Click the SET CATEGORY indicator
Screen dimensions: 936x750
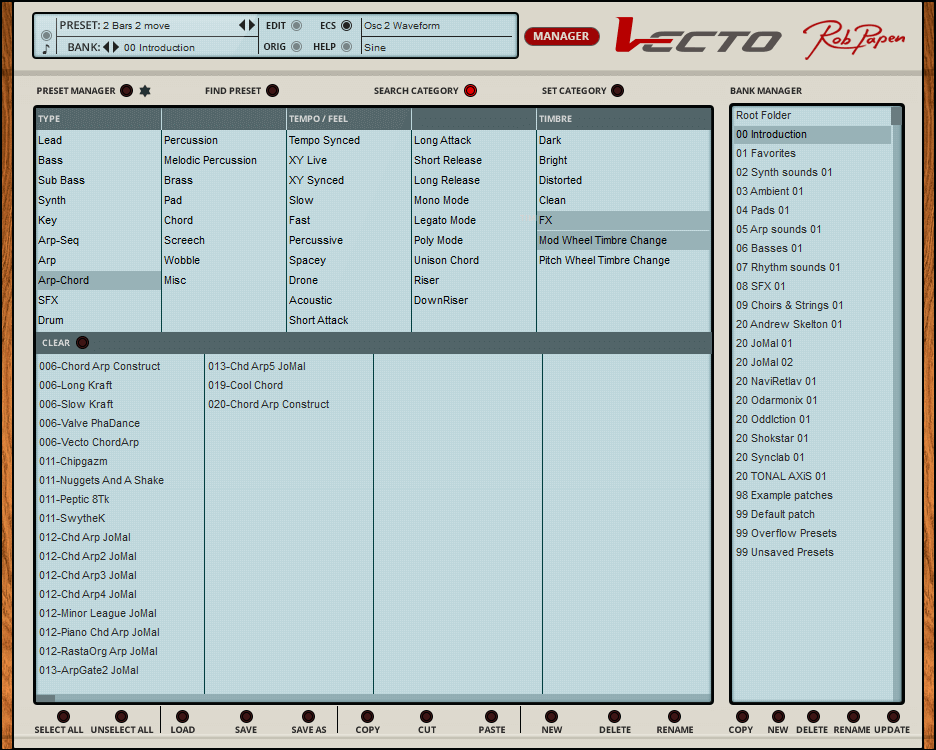617,90
